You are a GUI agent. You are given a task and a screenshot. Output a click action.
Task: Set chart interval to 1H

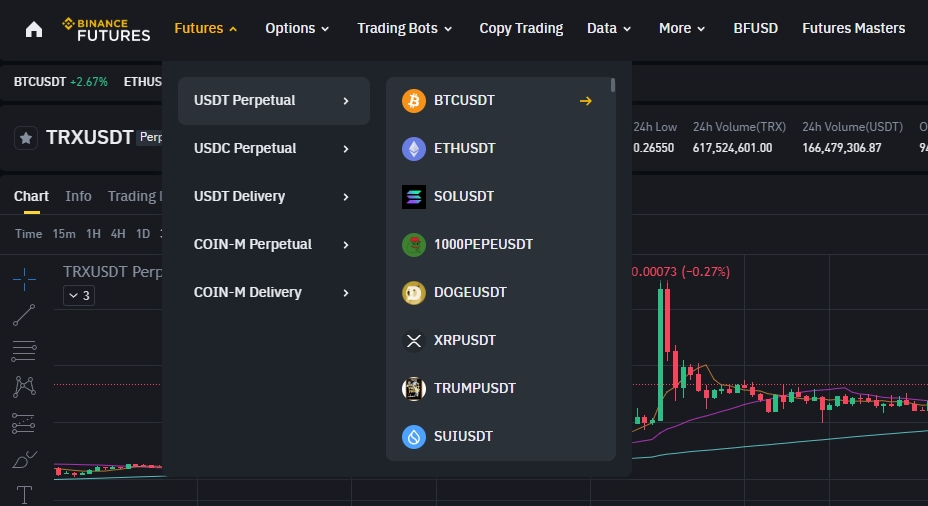point(93,234)
